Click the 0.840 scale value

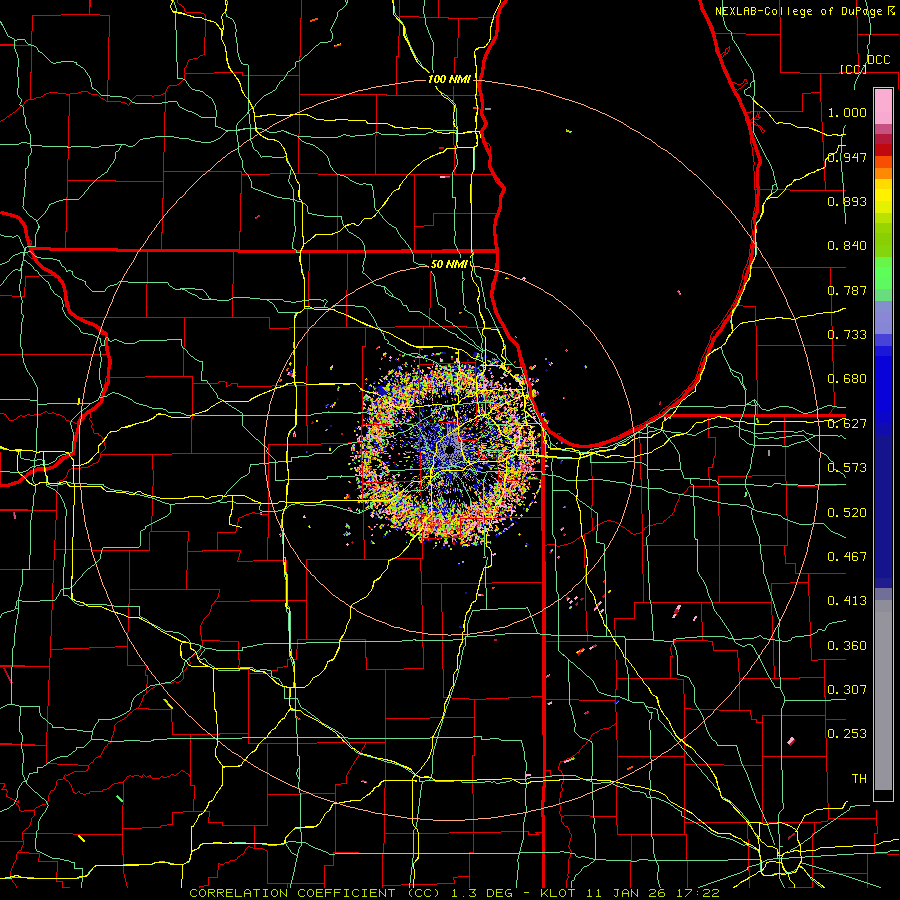click(847, 246)
